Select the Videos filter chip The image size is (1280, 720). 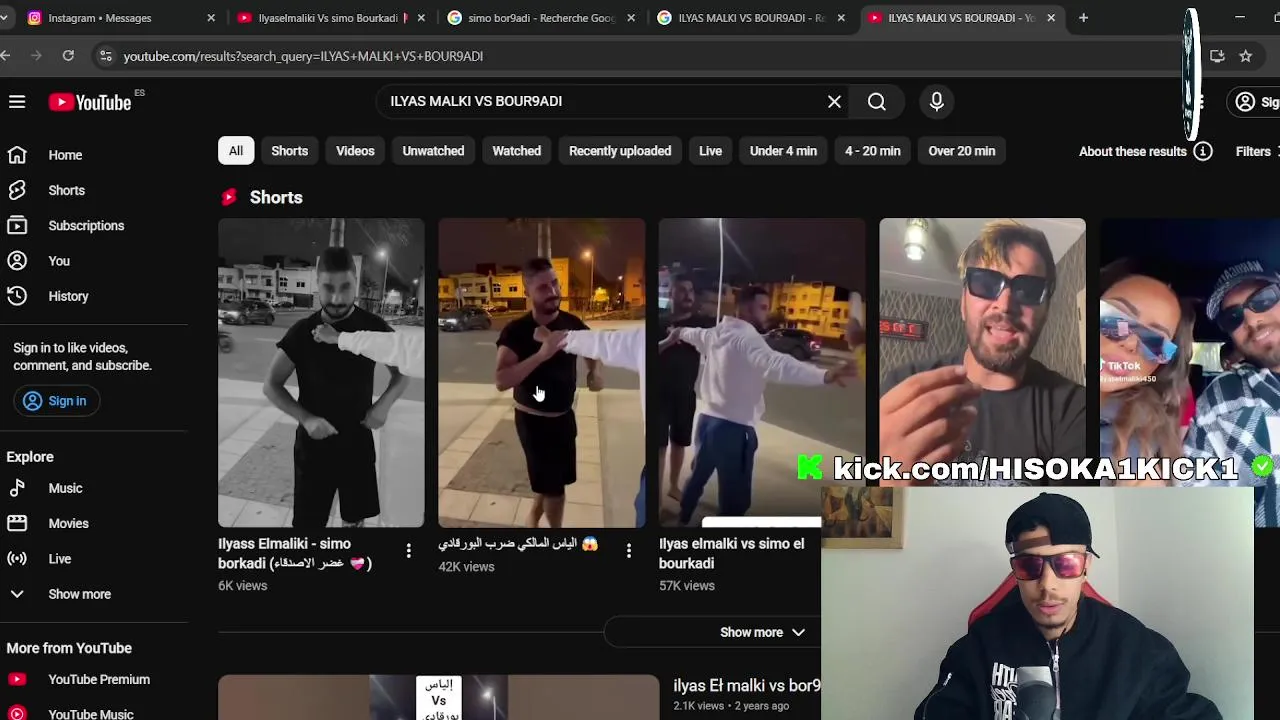(x=355, y=151)
